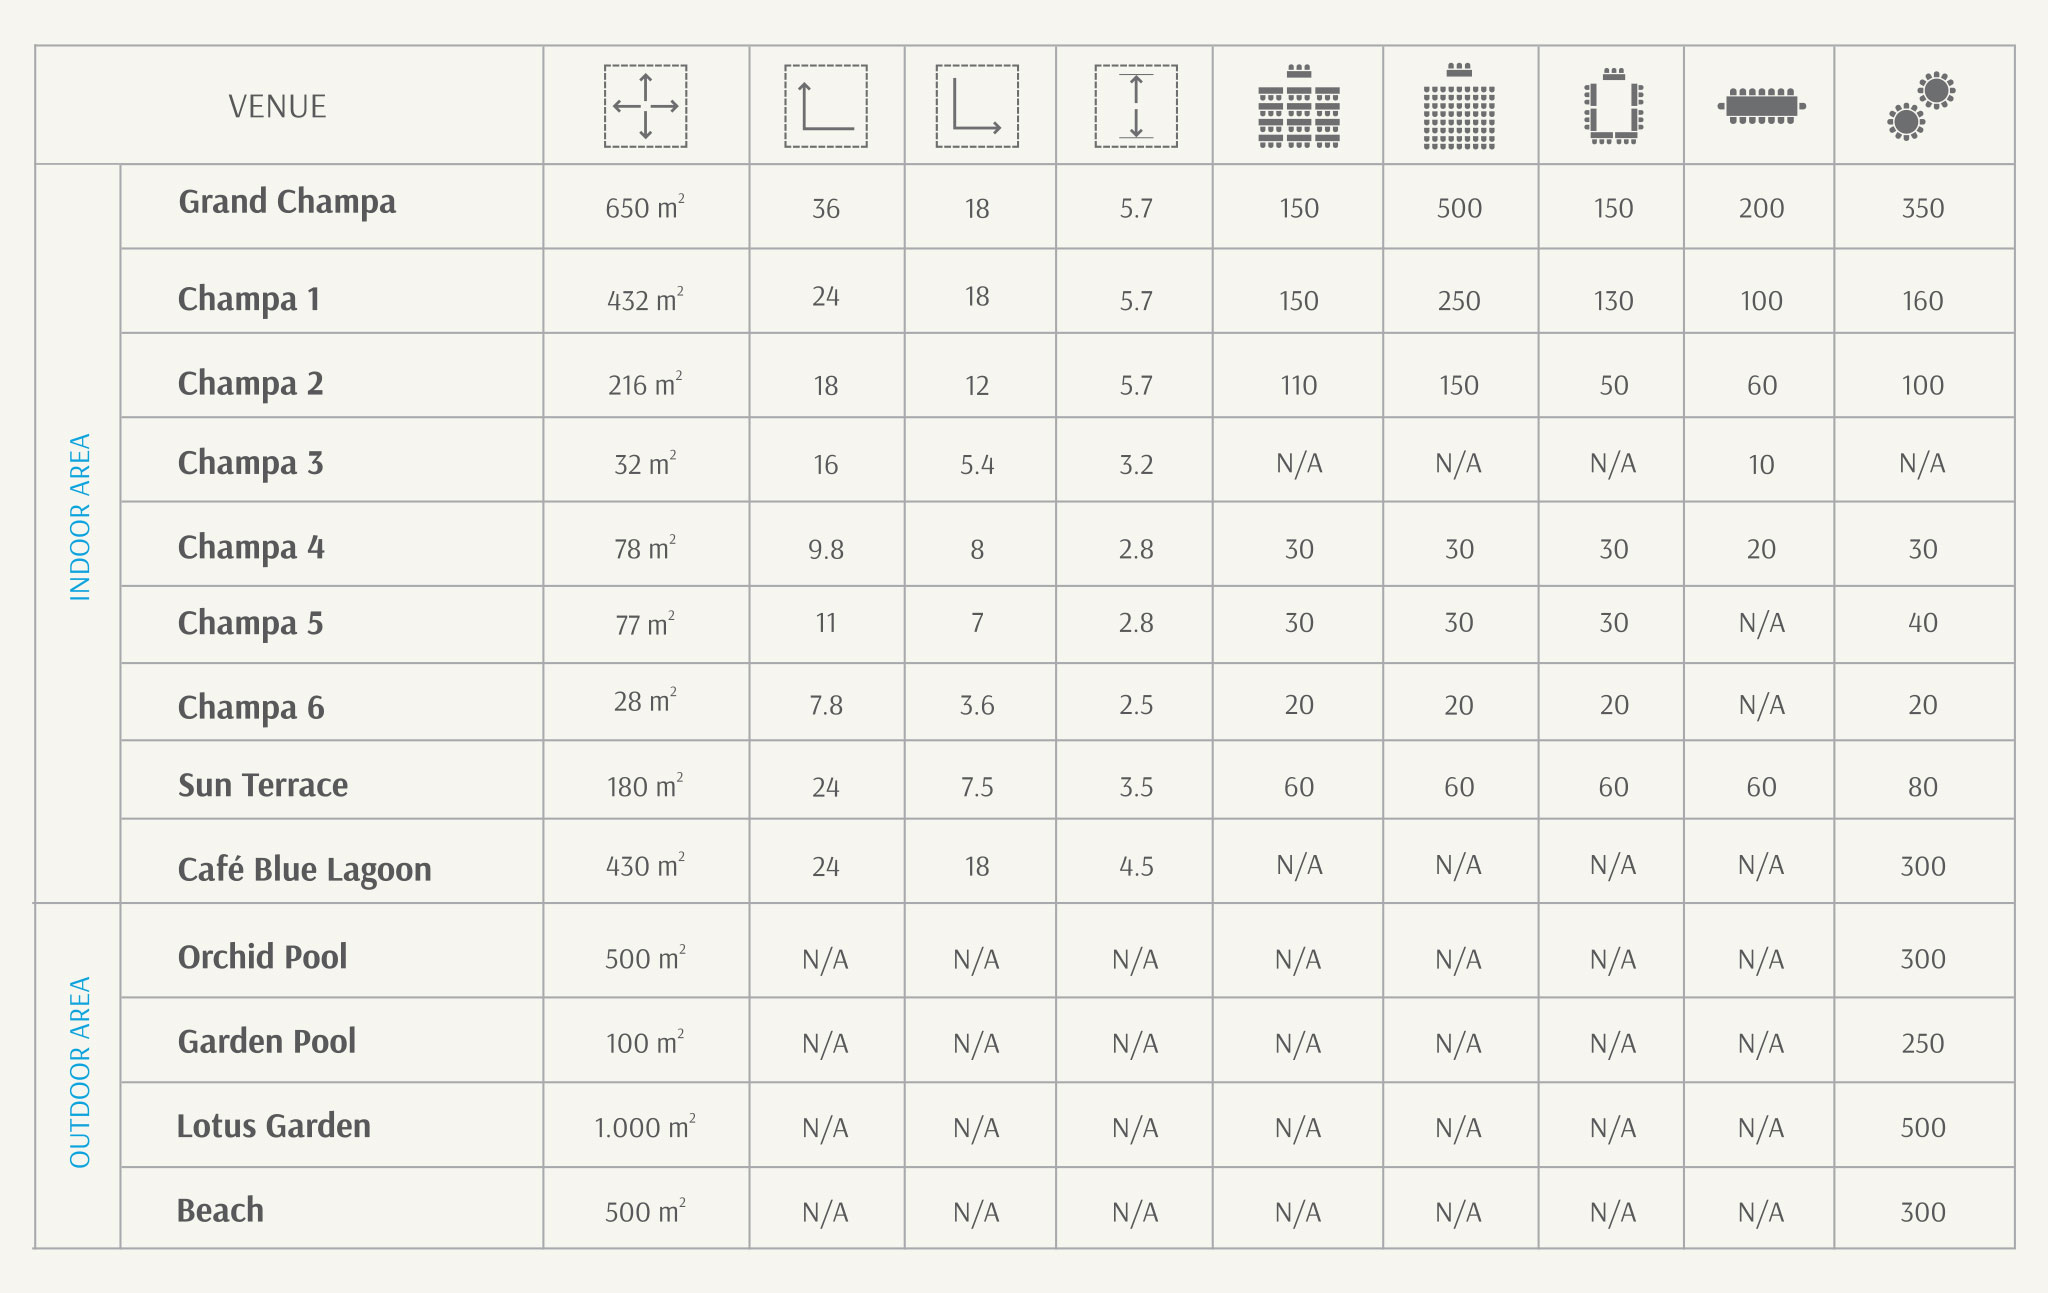Click the INDOOR AREA vertical label
This screenshot has width=2048, height=1293.
80,517
